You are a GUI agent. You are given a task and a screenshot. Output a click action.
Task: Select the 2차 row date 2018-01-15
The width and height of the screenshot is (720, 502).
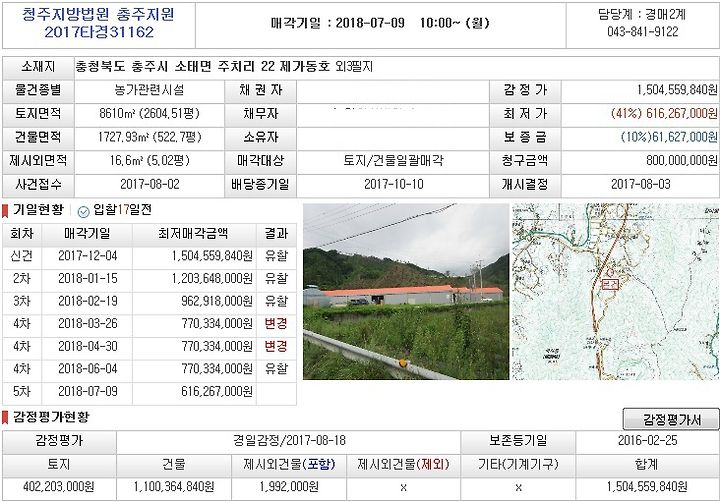tap(88, 278)
